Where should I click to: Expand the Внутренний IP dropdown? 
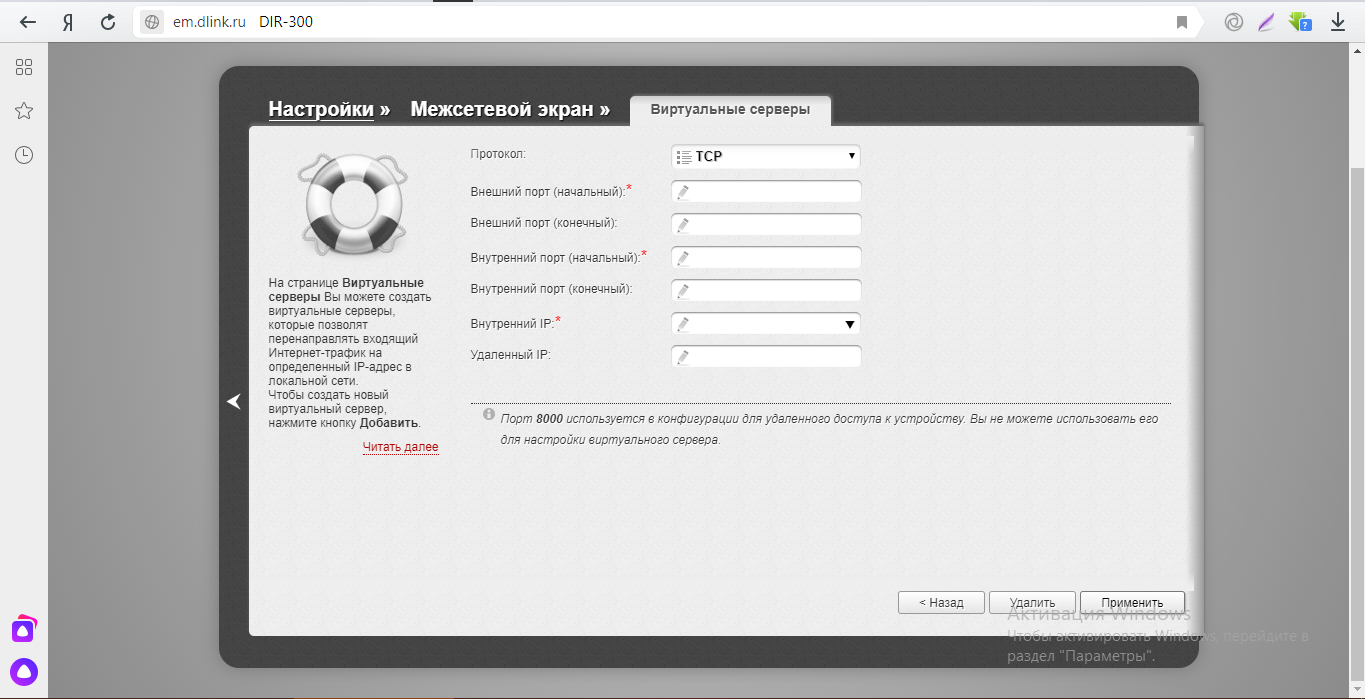pyautogui.click(x=765, y=324)
